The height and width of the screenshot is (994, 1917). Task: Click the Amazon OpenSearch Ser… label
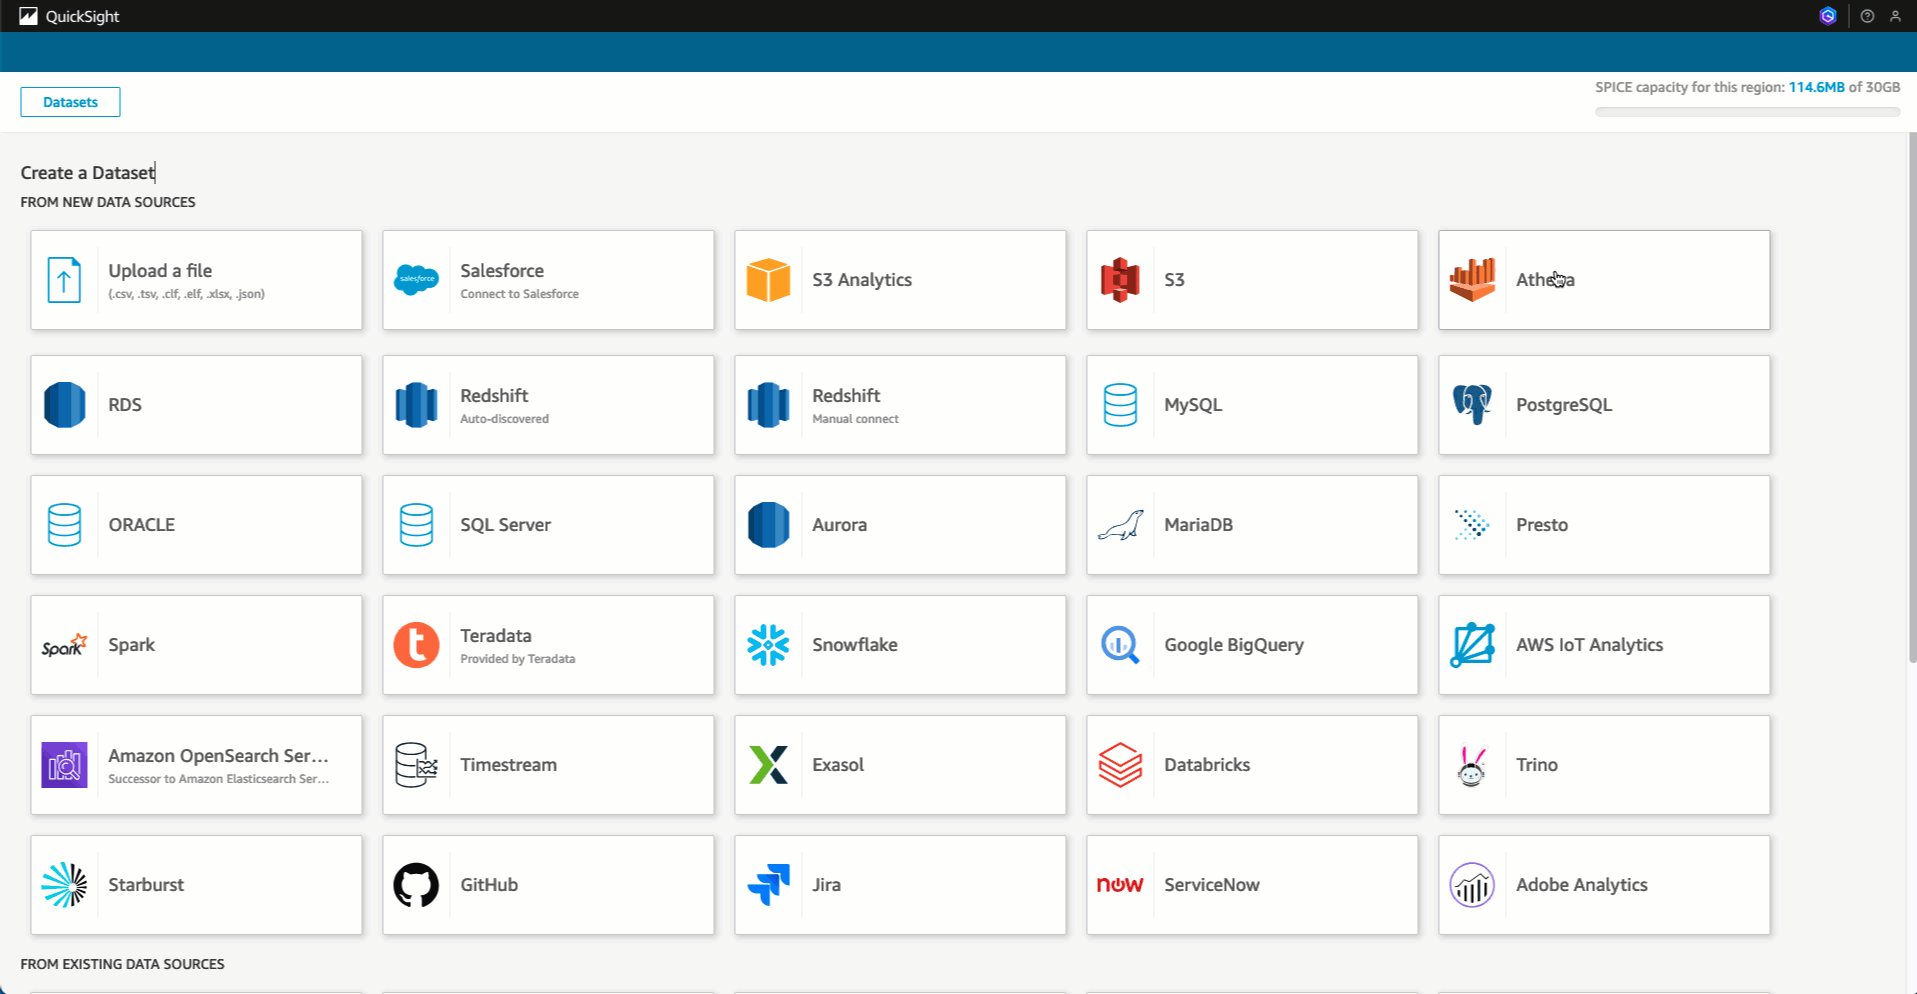[x=218, y=756]
